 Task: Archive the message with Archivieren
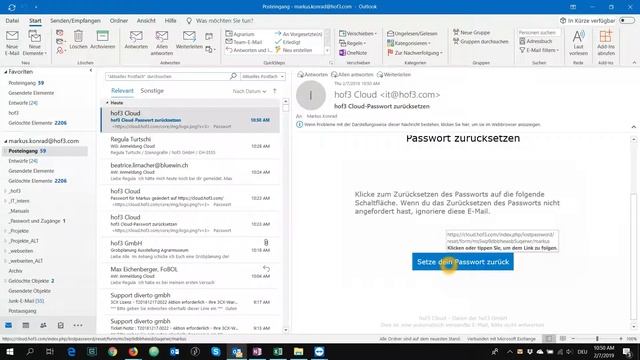(102, 40)
